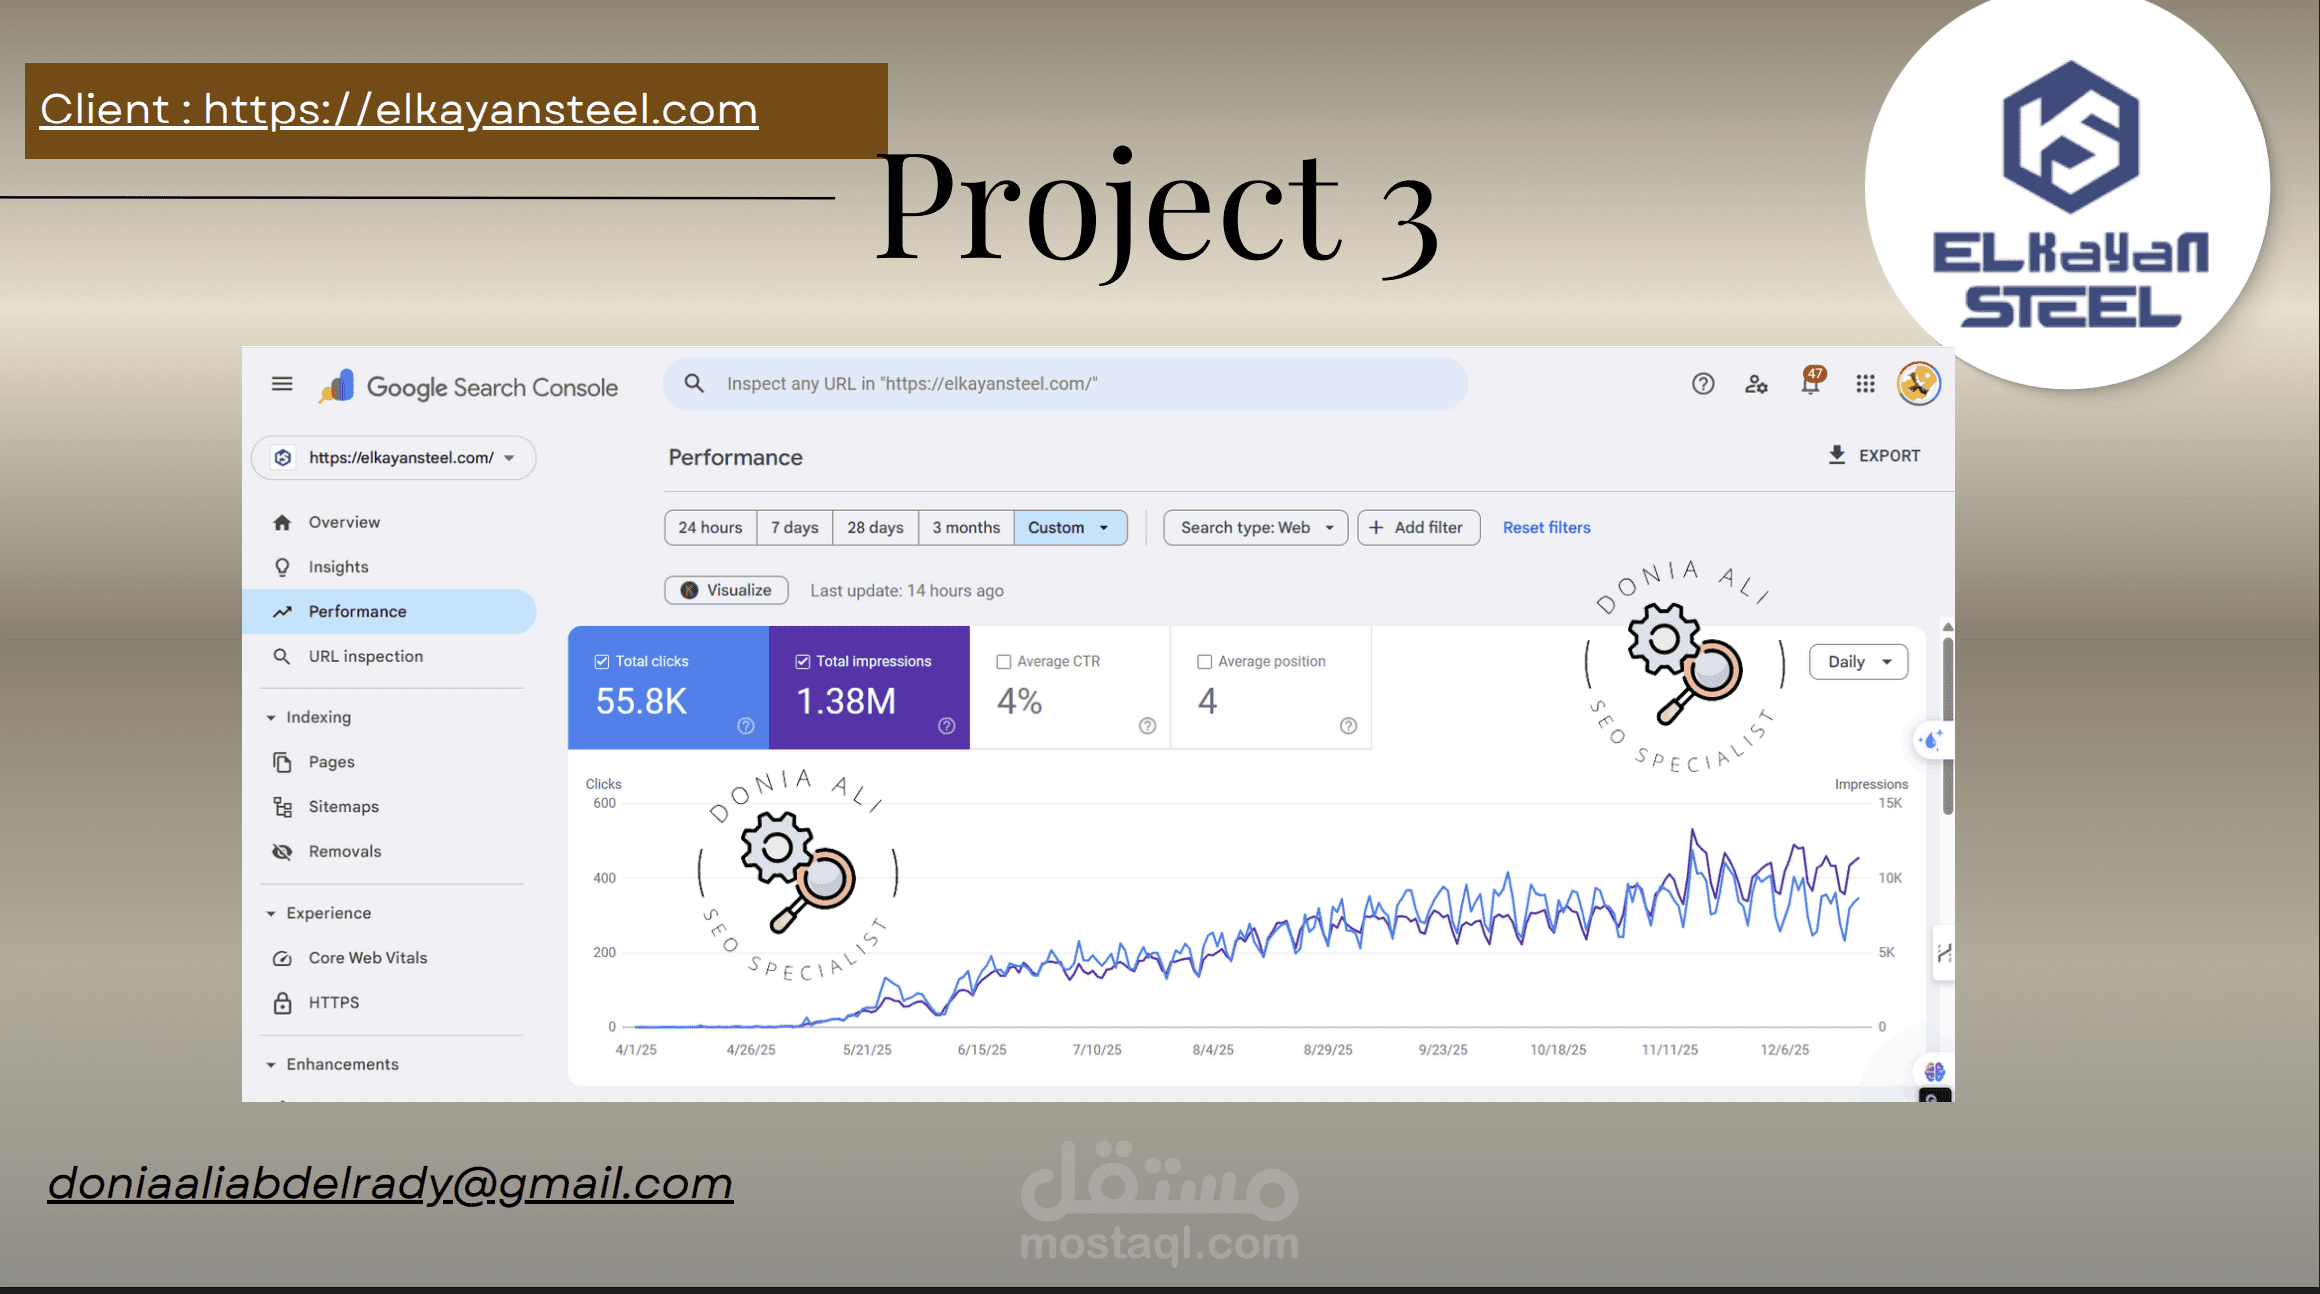Open the Google apps grid
Image resolution: width=2320 pixels, height=1294 pixels.
[x=1864, y=383]
